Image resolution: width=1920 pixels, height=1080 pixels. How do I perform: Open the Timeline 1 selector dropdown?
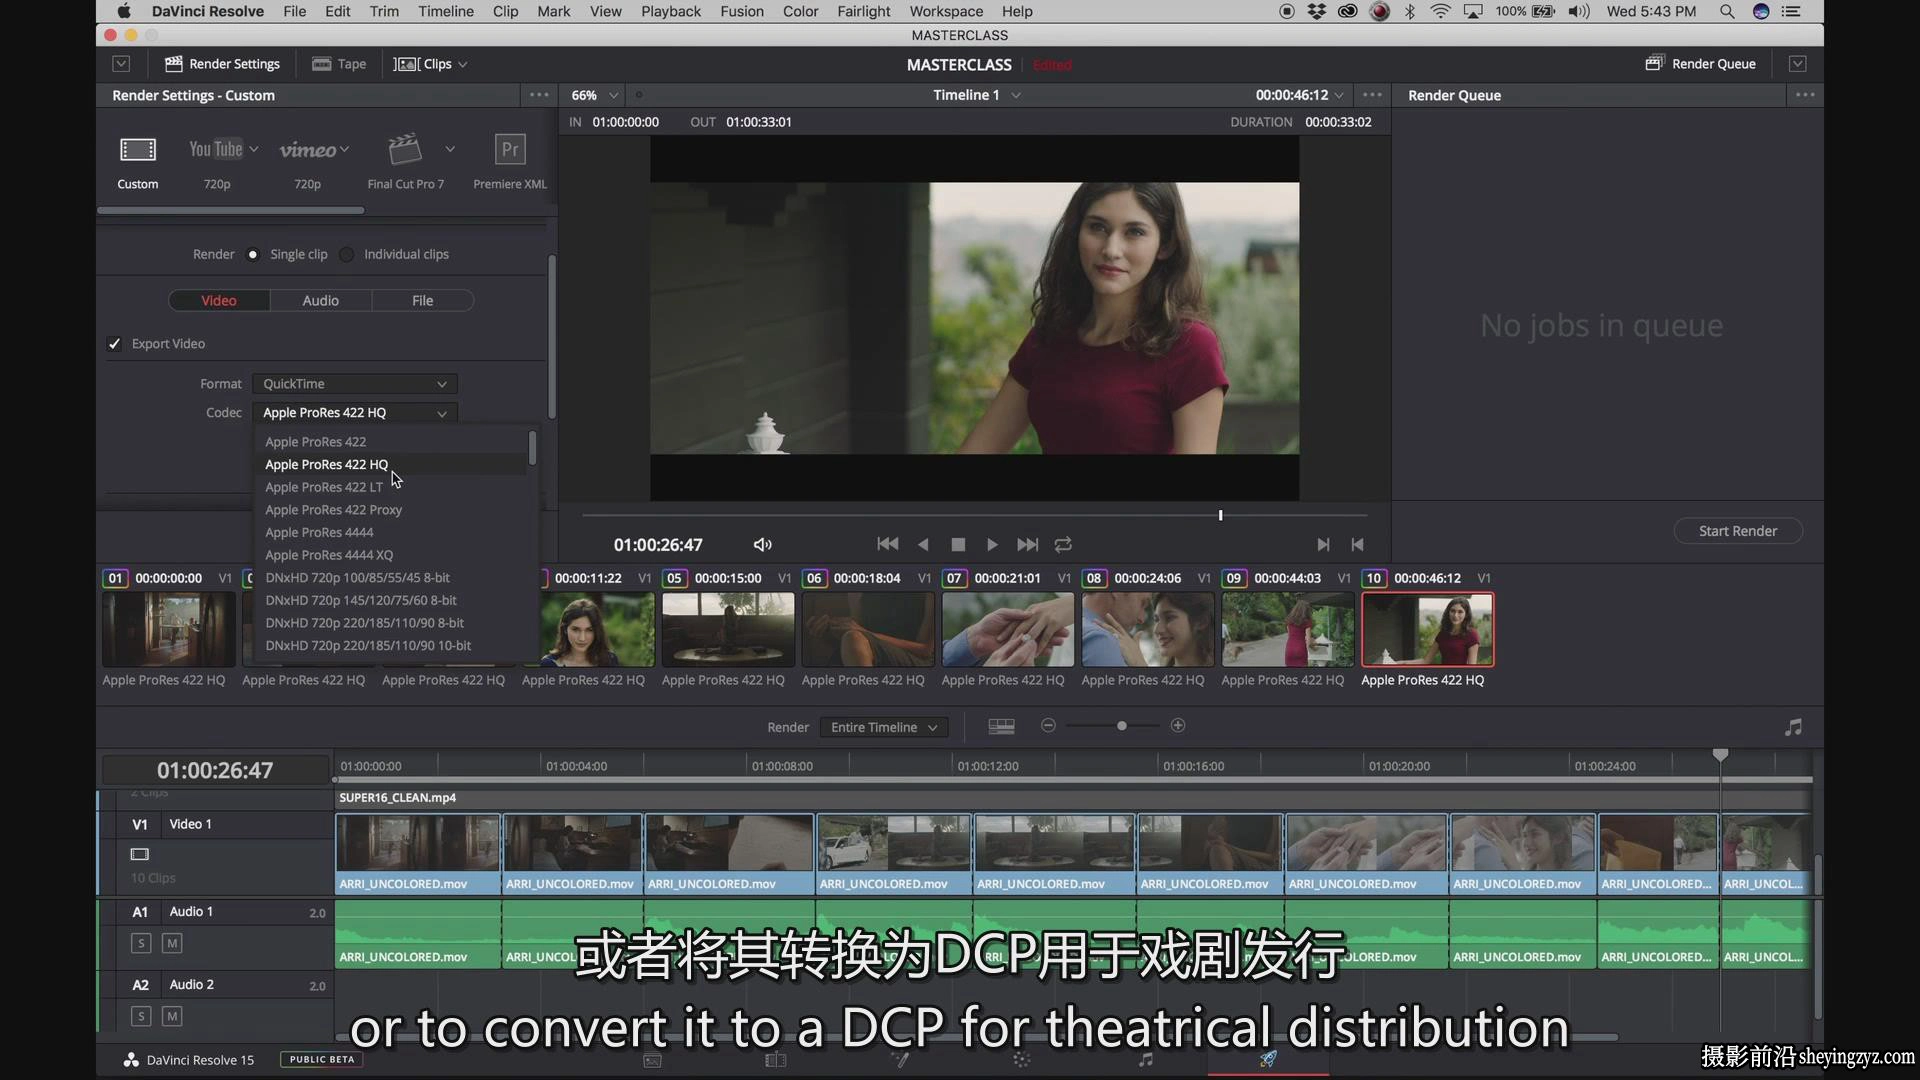point(977,95)
